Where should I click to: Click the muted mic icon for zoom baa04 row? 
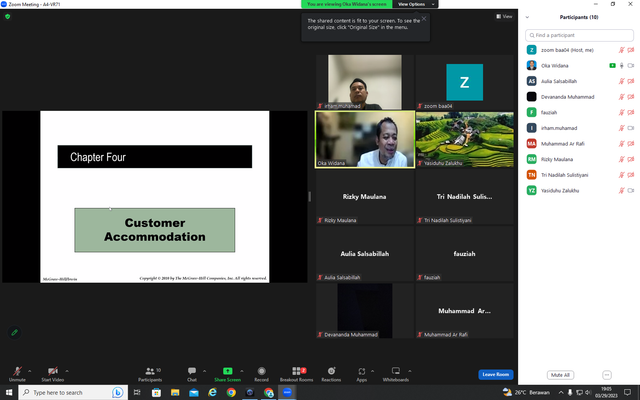621,50
